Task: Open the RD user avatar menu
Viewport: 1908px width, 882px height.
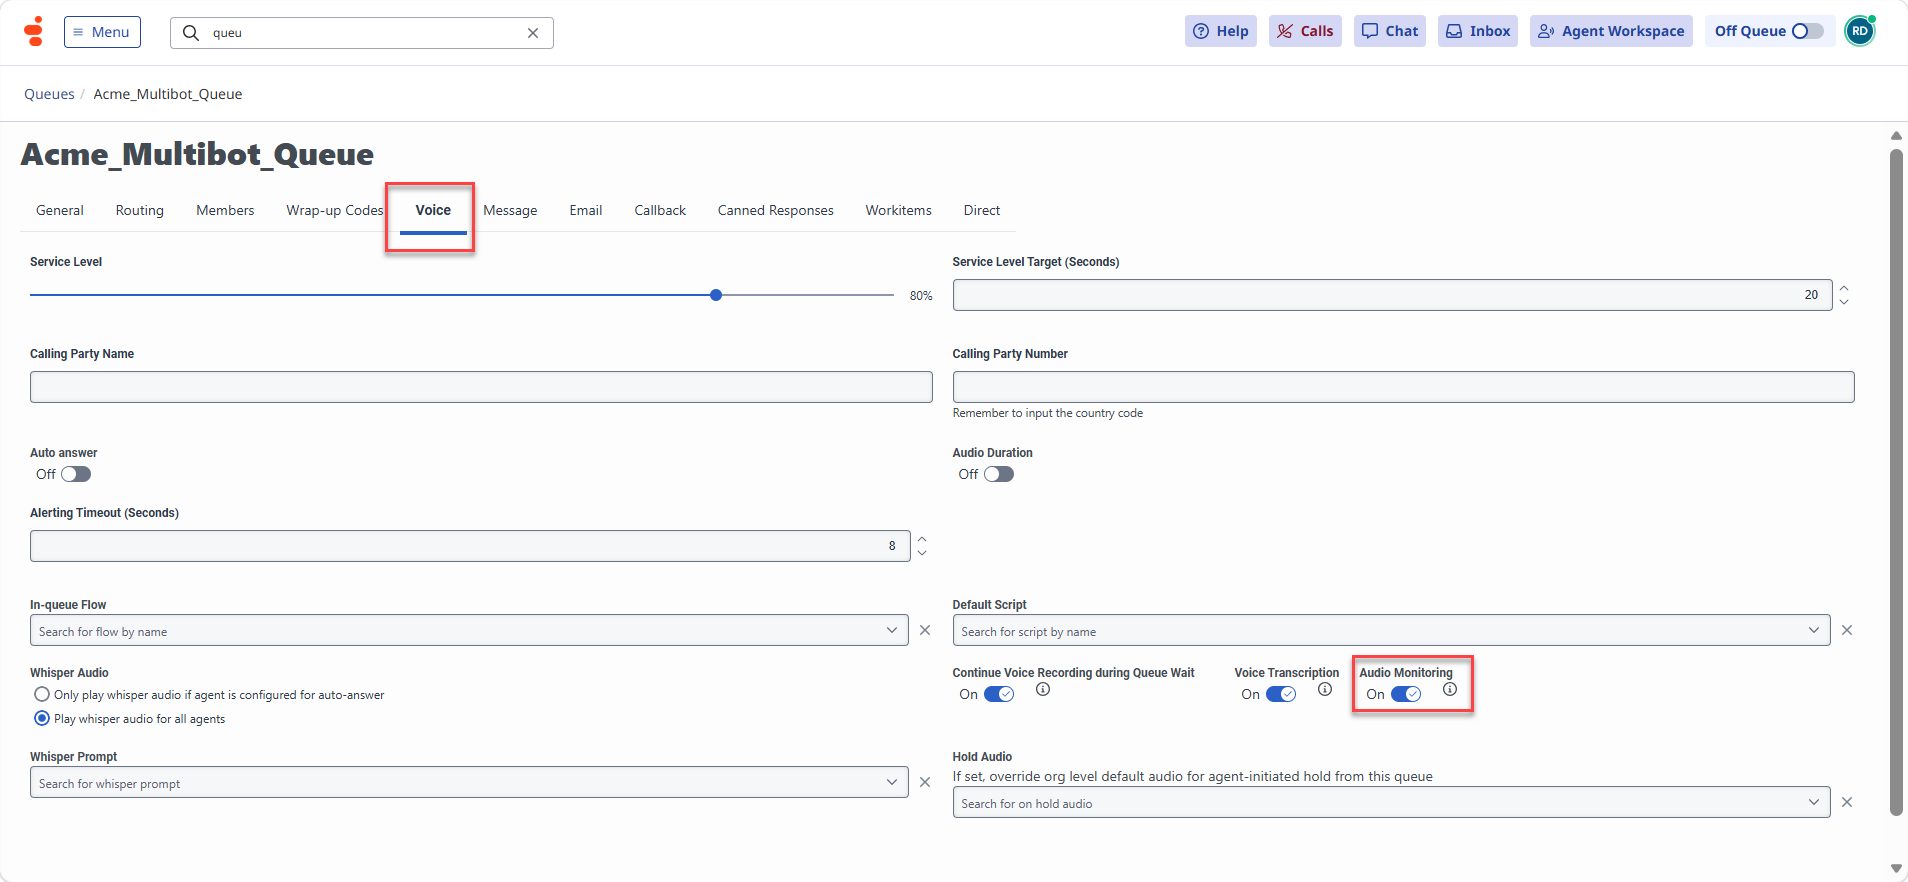Action: (1860, 31)
